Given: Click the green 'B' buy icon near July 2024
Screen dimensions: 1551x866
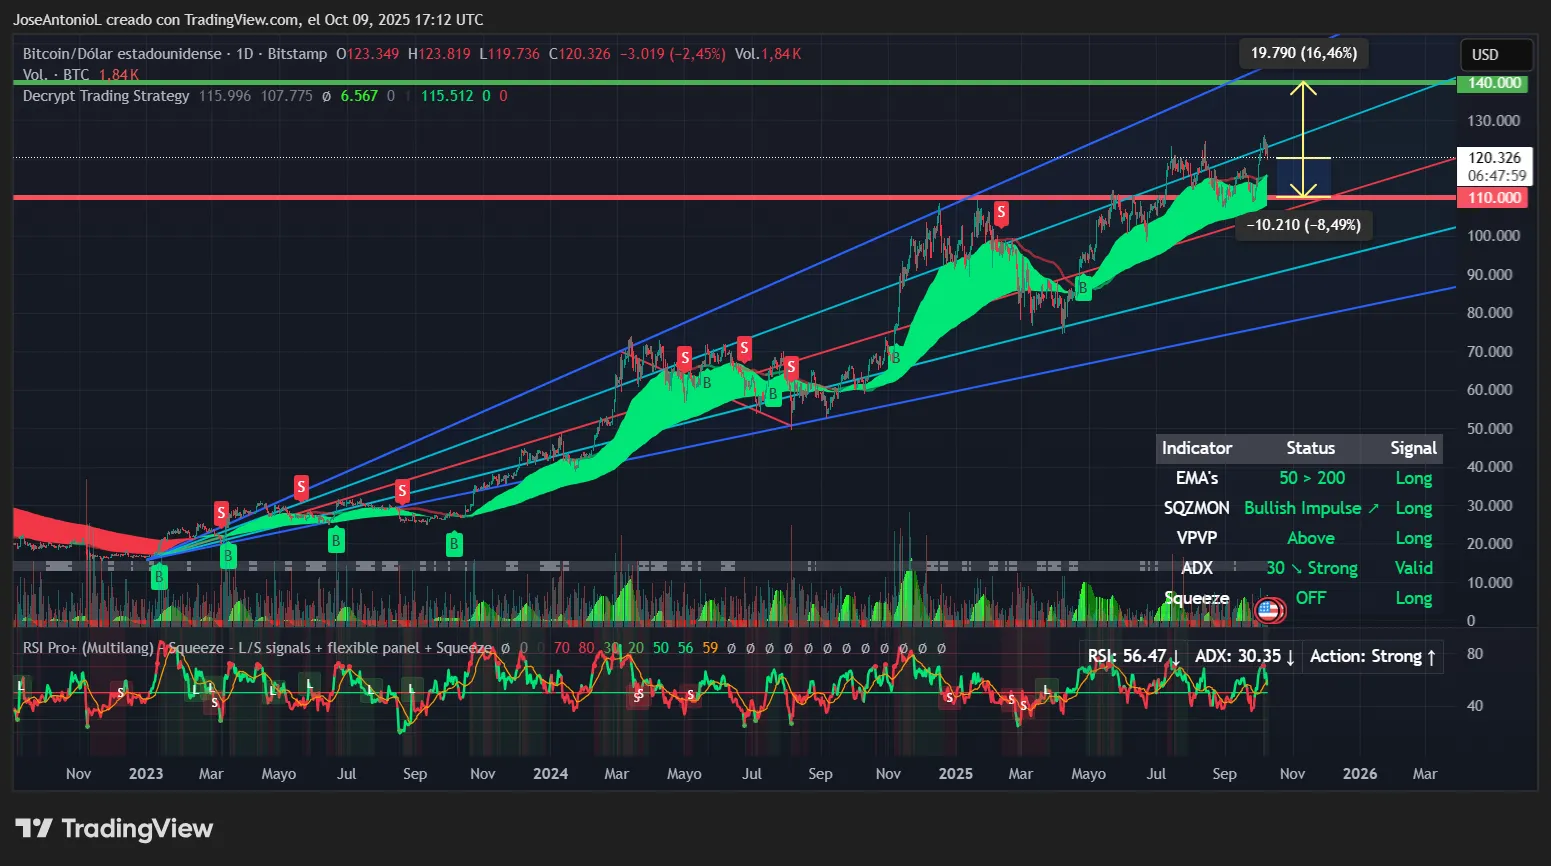Looking at the screenshot, I should pos(771,394).
